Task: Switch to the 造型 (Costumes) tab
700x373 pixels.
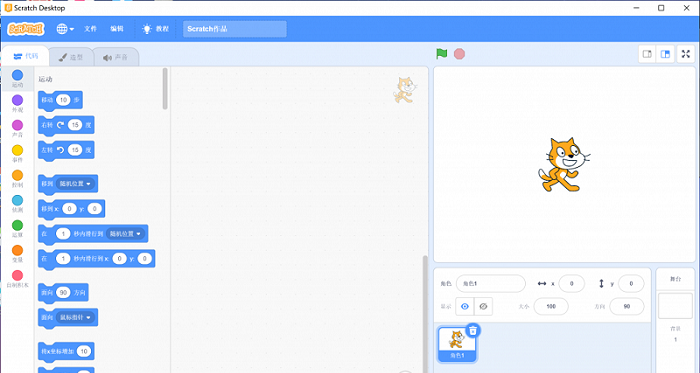Action: pos(71,57)
